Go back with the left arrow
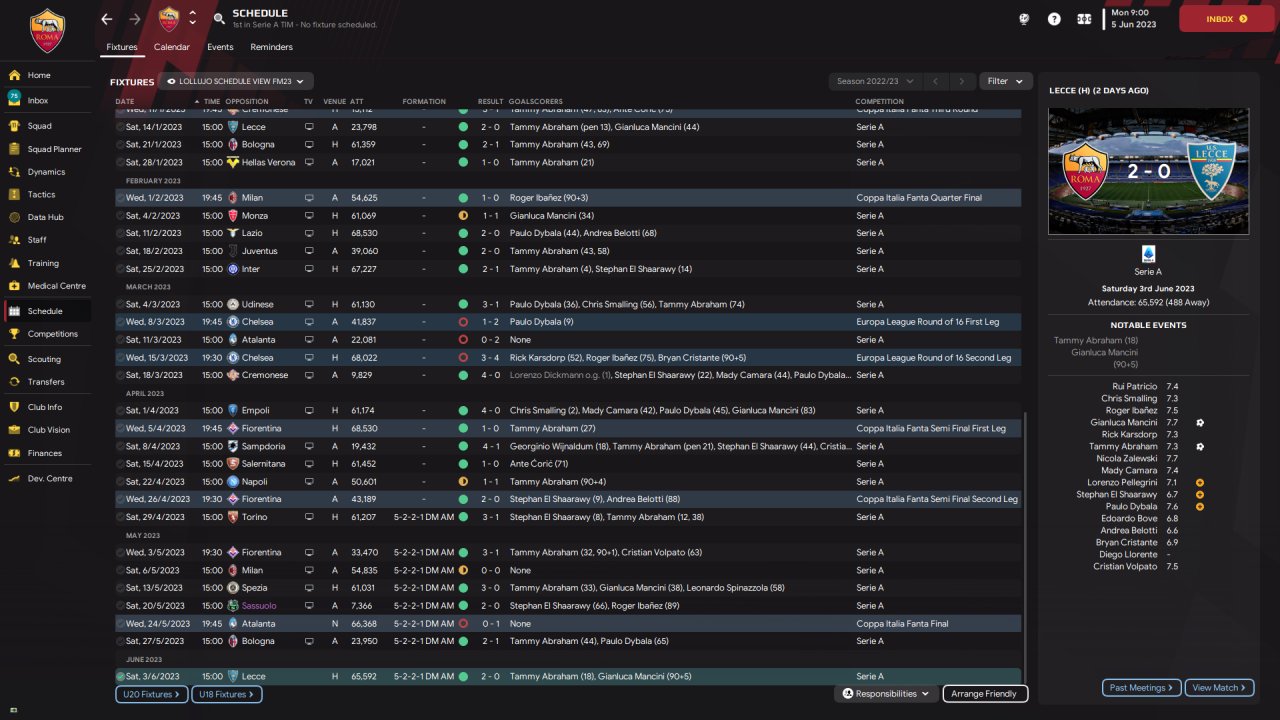Screen dimensions: 1280x720 pos(107,19)
